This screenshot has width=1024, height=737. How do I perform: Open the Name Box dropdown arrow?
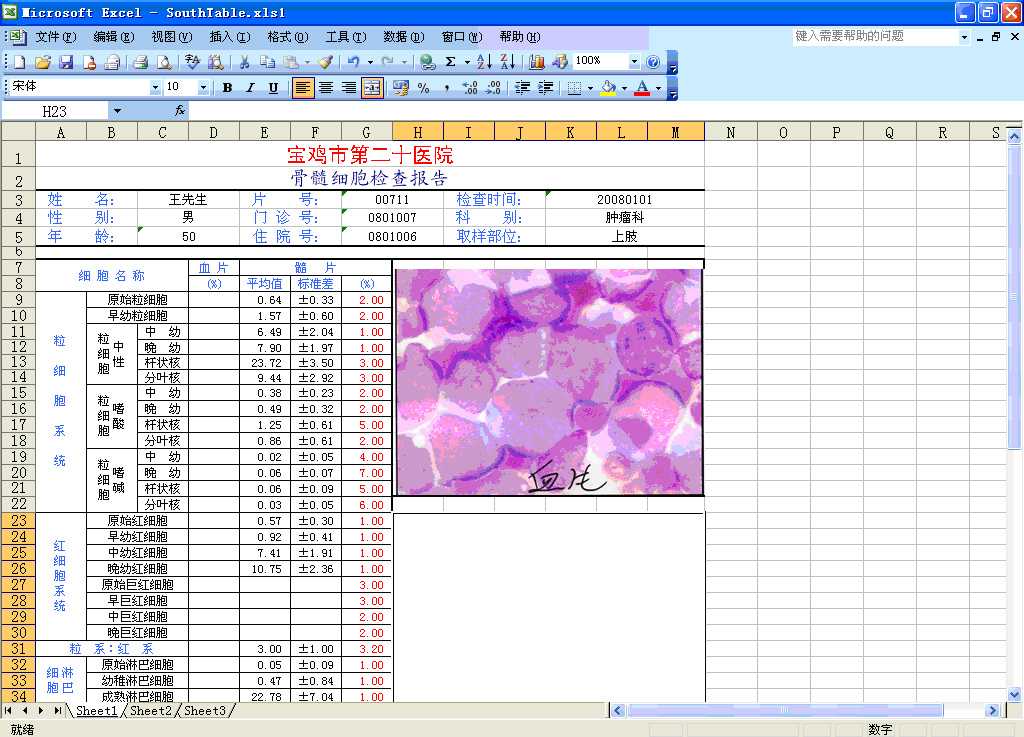tap(117, 111)
